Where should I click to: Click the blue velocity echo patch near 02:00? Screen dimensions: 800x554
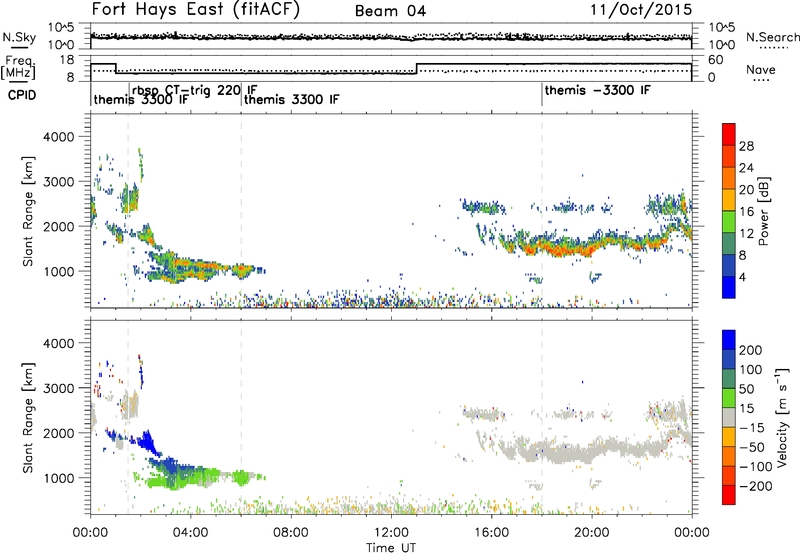(147, 441)
